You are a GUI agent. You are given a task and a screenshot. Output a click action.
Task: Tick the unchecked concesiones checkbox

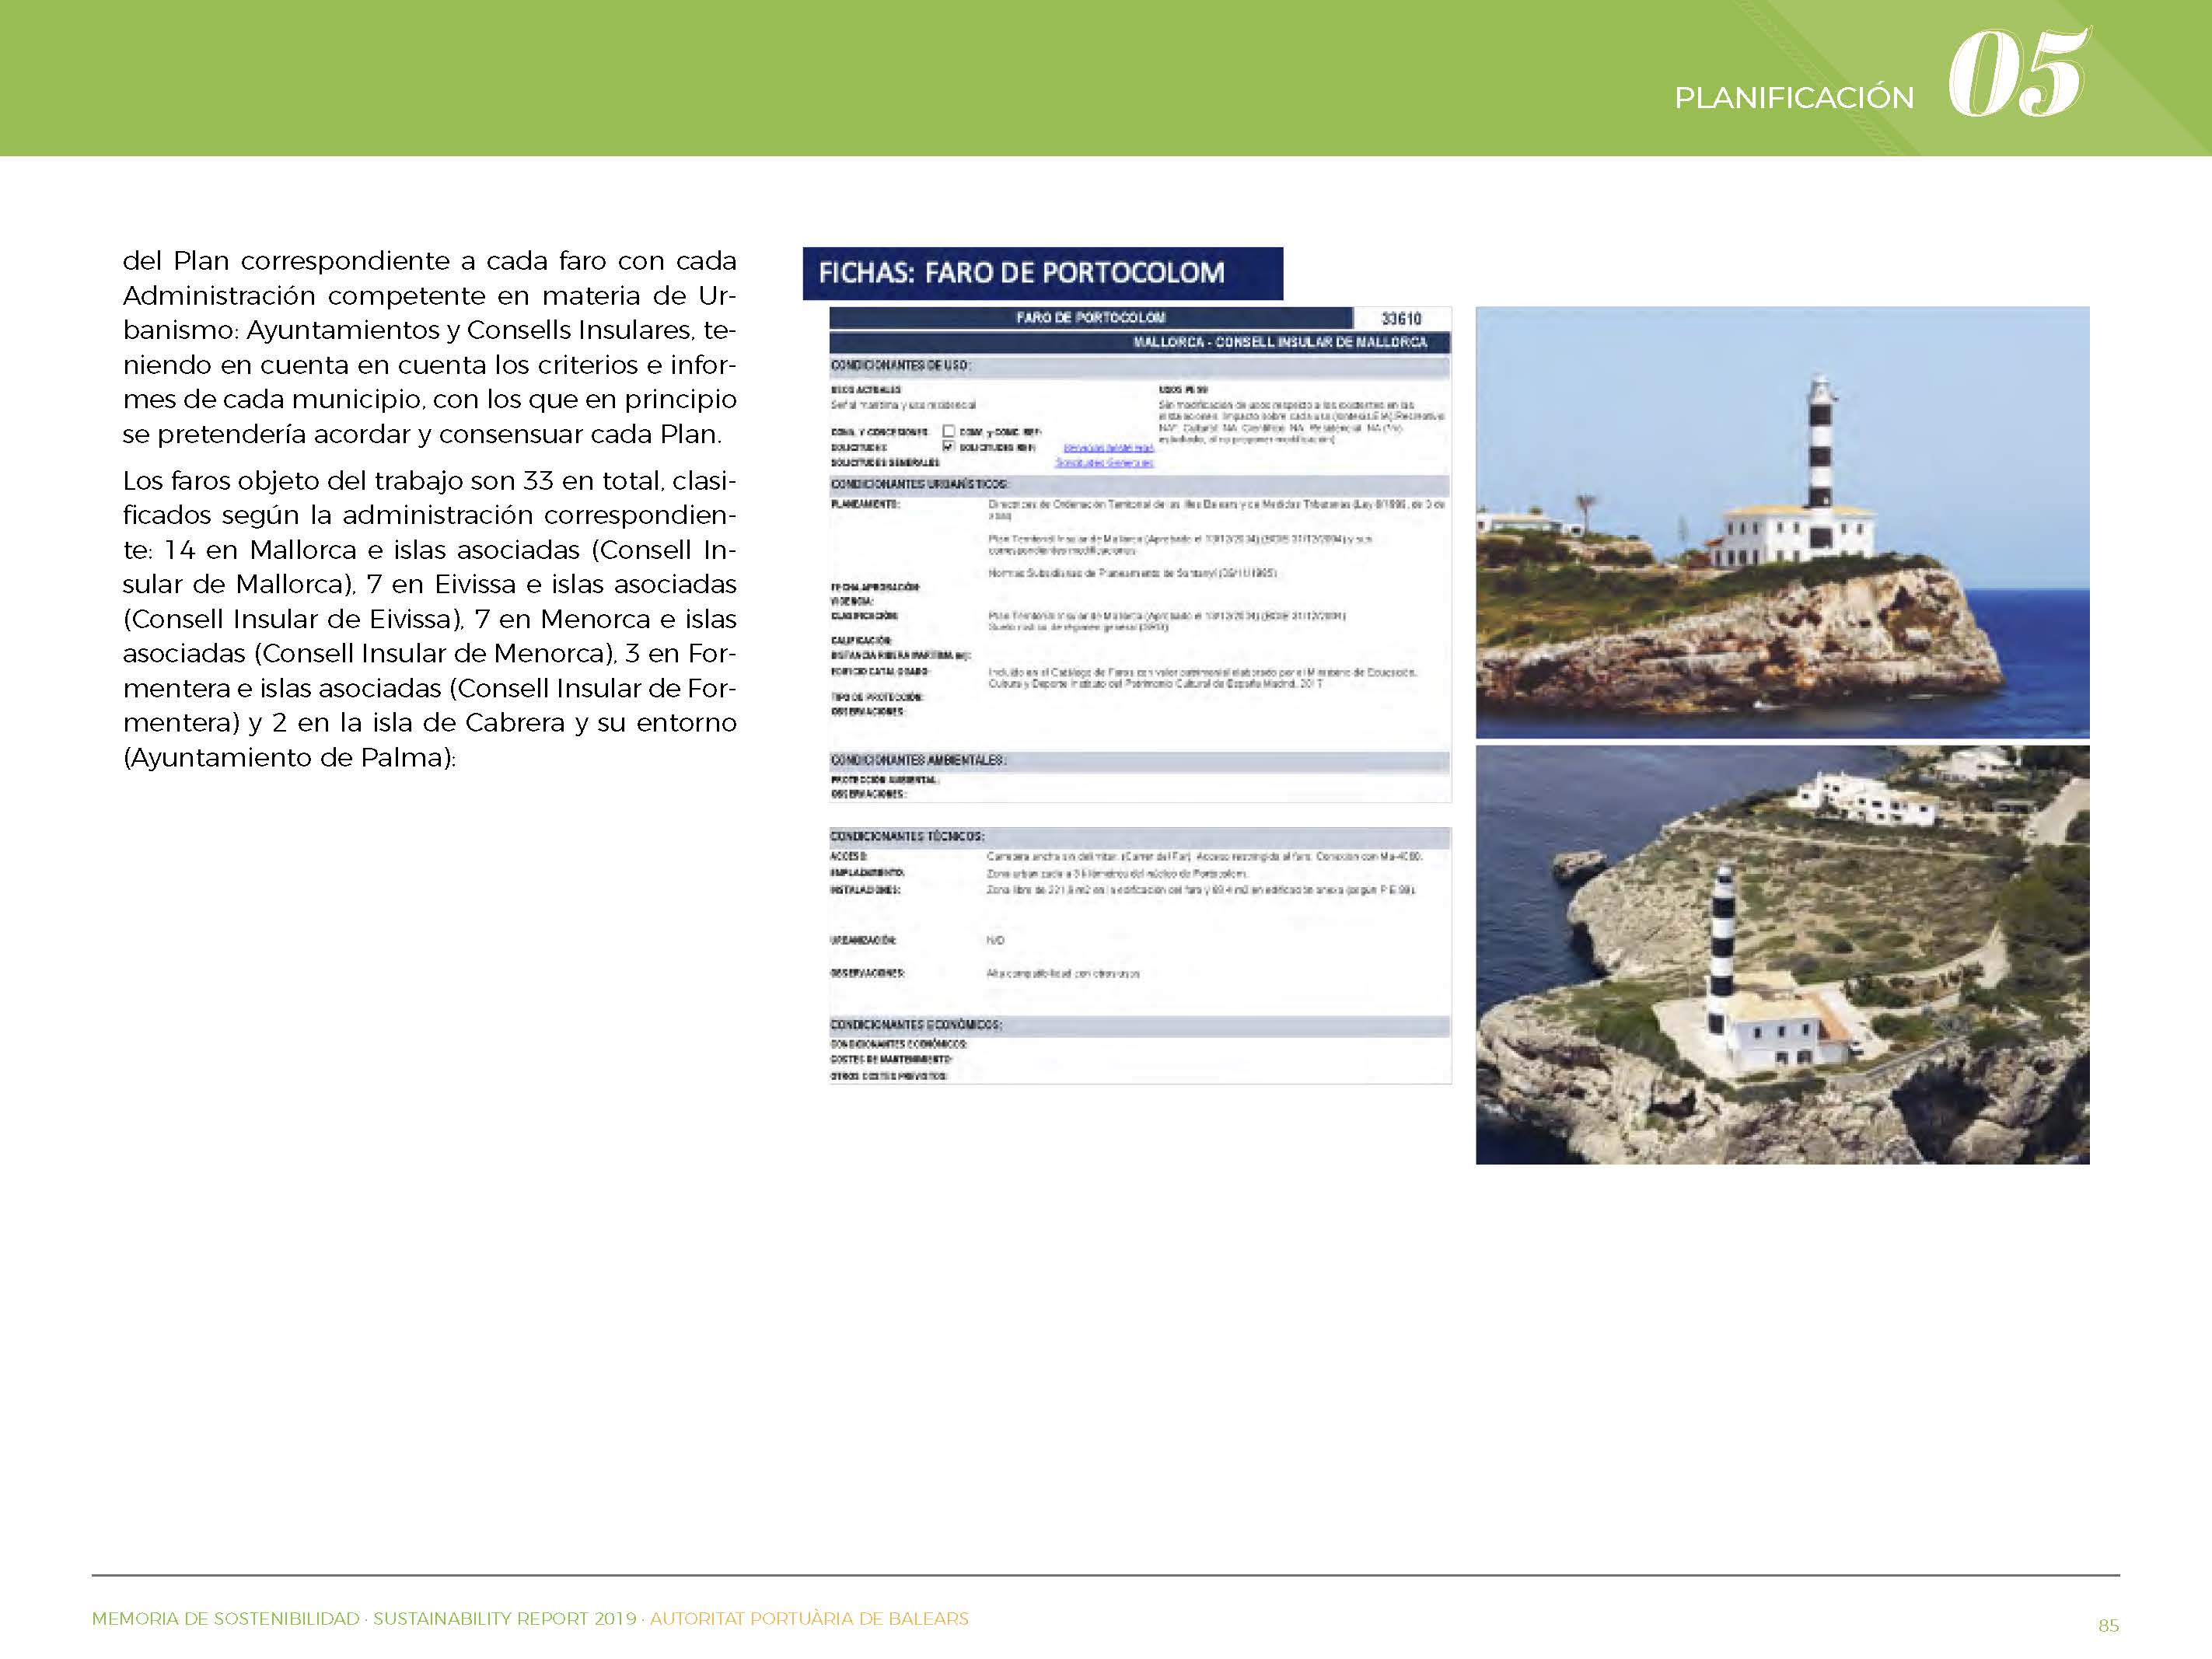pos(949,432)
